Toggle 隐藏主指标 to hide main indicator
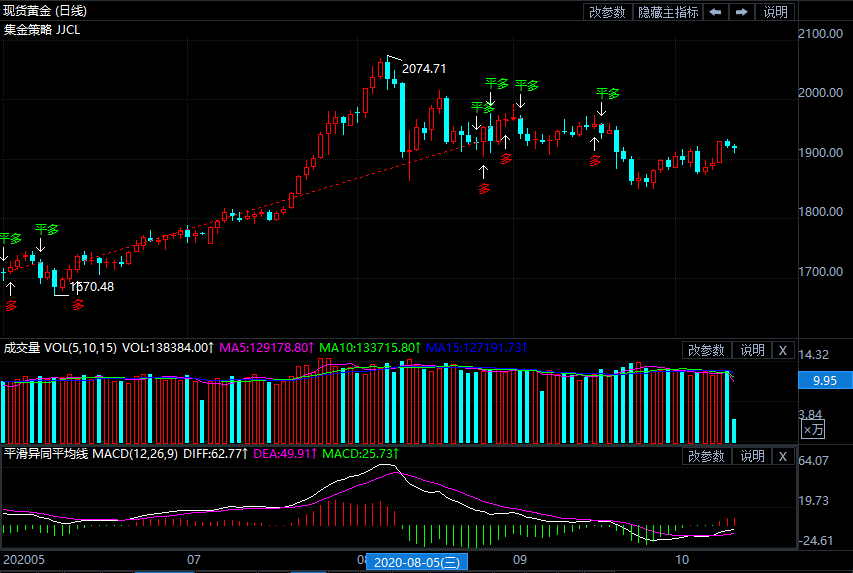This screenshot has width=853, height=573. click(668, 12)
